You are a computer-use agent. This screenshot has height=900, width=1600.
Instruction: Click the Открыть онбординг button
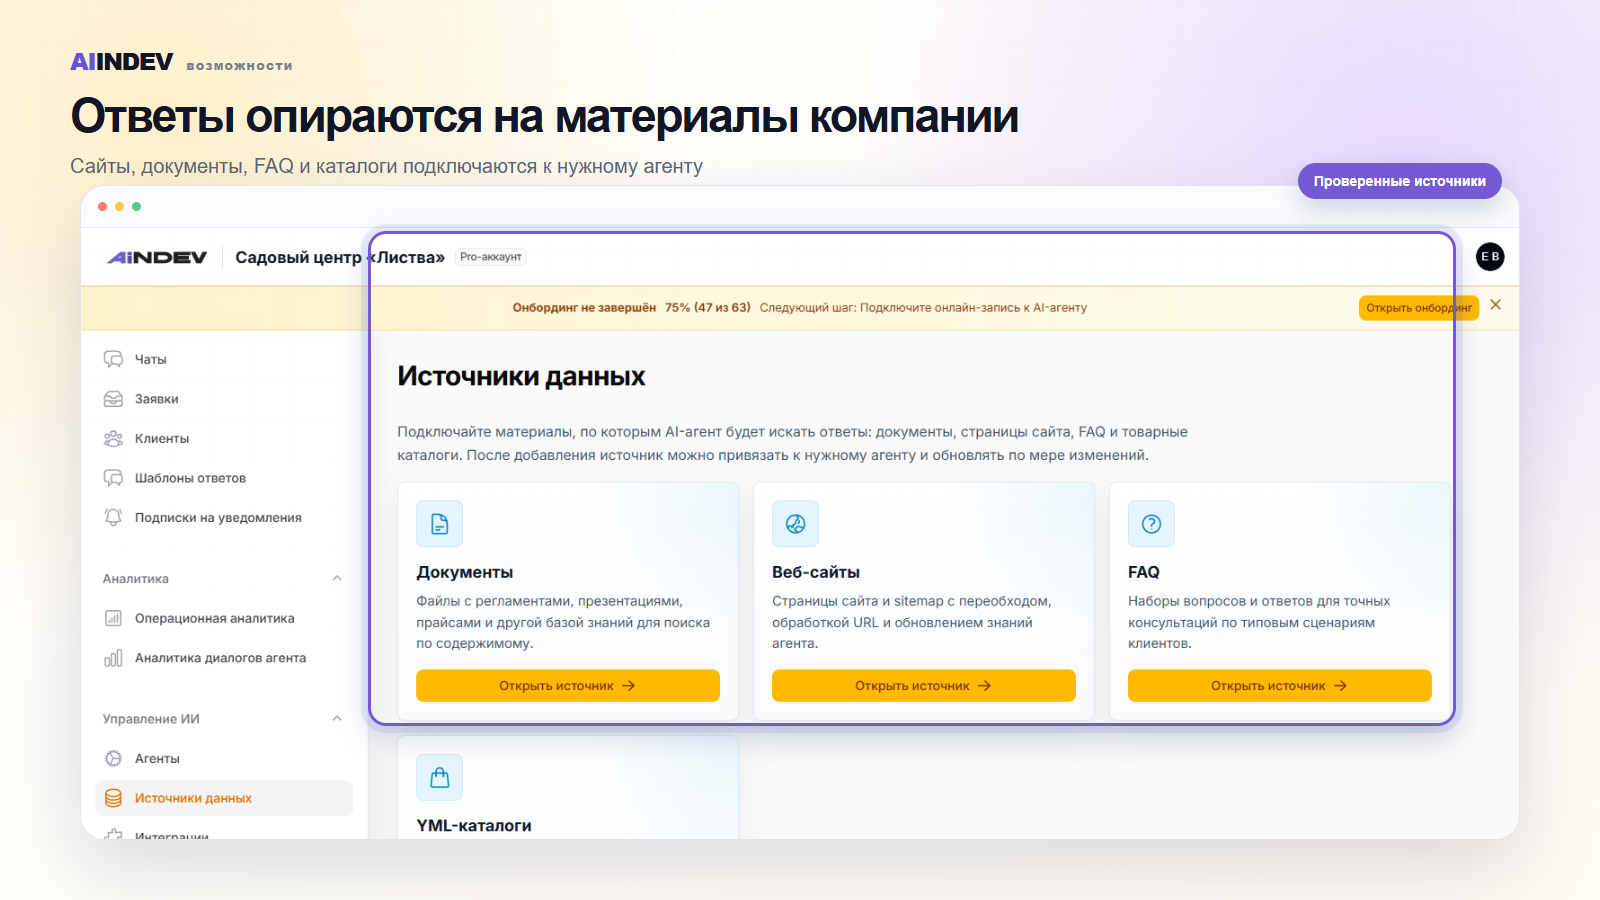[x=1419, y=308]
